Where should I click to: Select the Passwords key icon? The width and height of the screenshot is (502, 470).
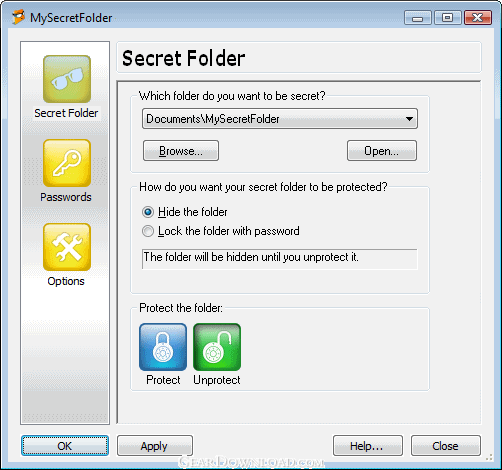(67, 163)
